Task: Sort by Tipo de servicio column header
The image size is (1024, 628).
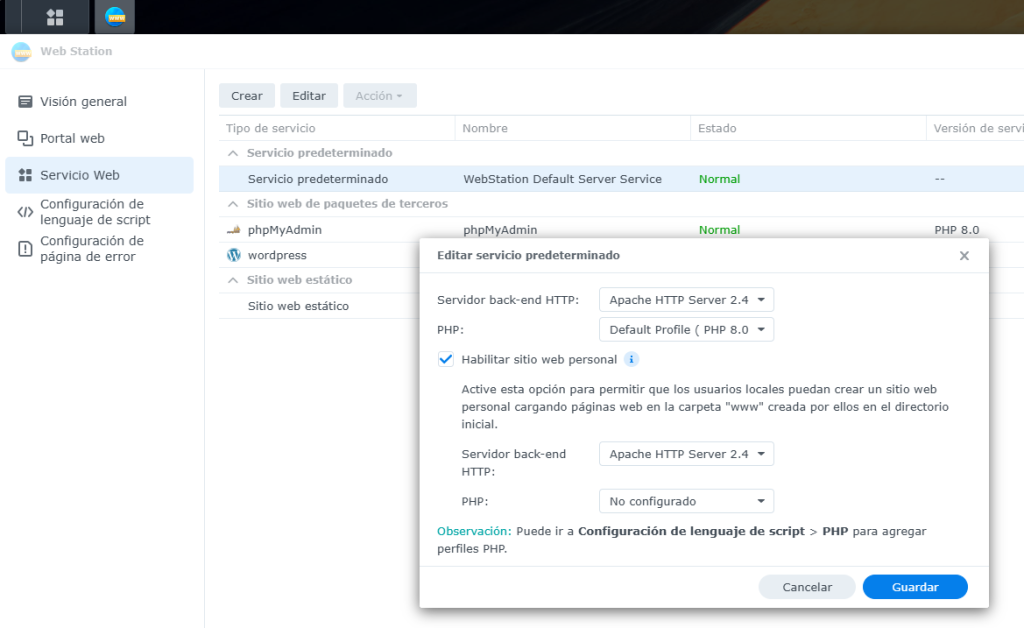Action: point(336,129)
